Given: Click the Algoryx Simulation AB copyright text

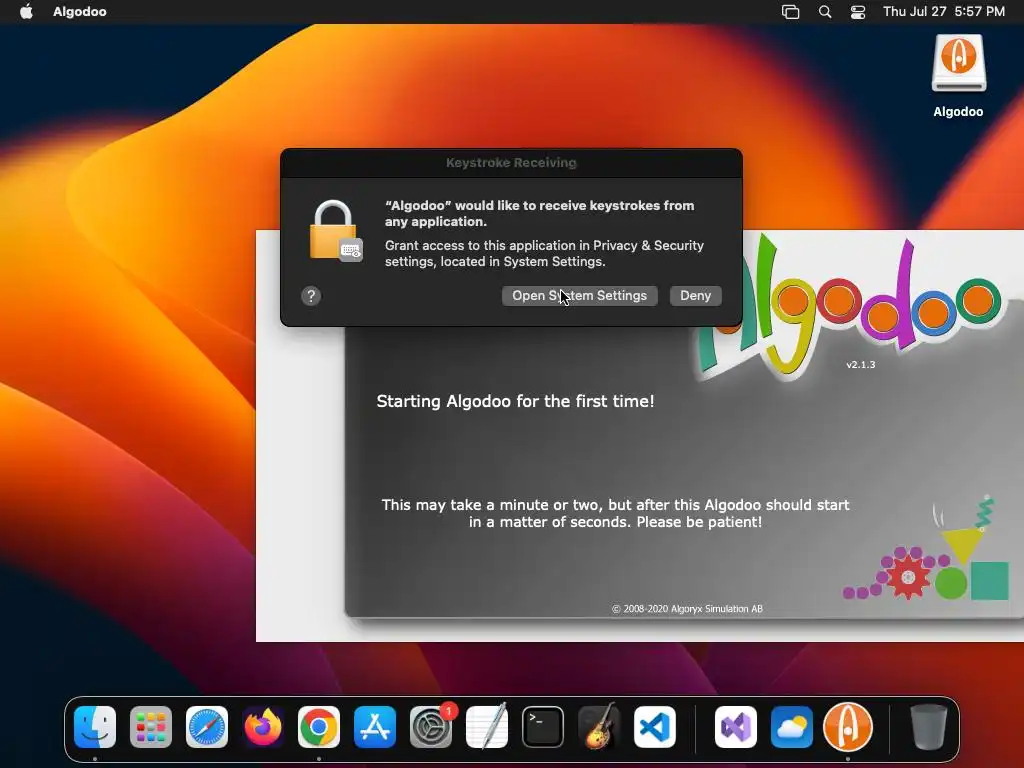Looking at the screenshot, I should tap(687, 609).
